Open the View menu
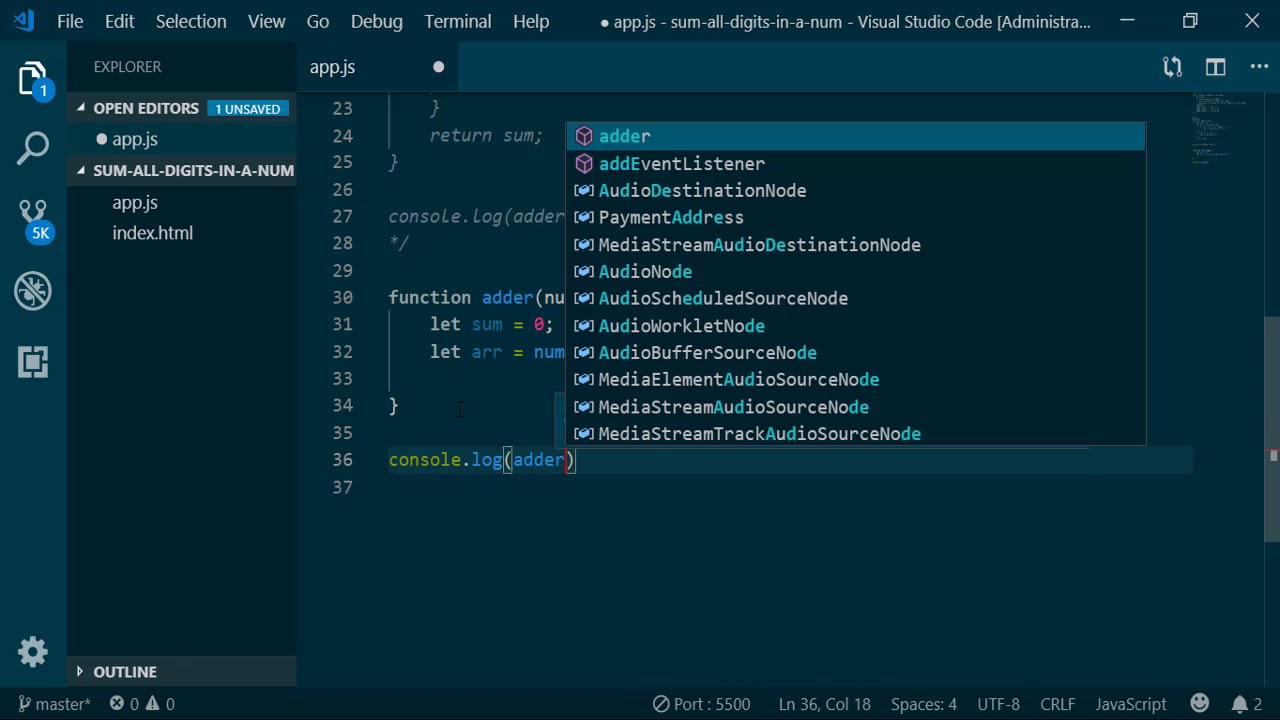 (267, 21)
